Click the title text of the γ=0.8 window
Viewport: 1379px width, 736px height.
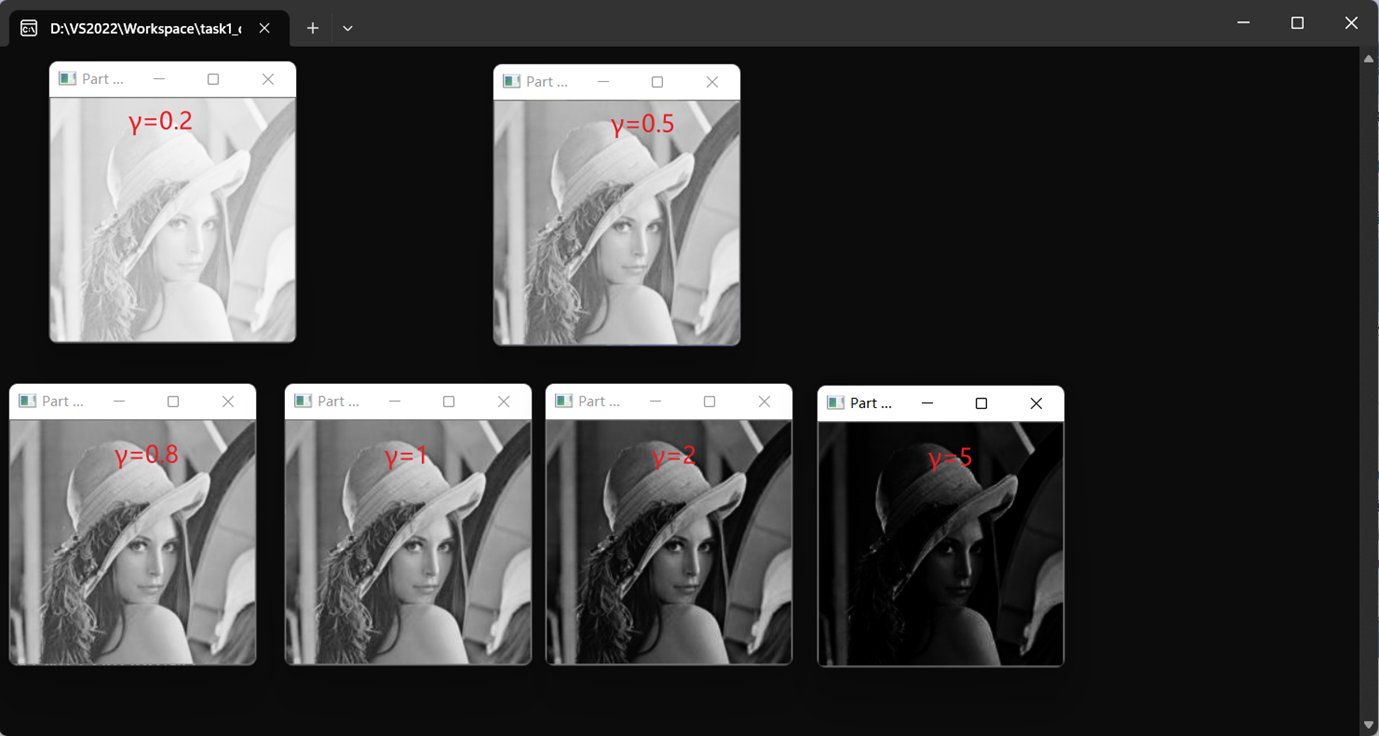pos(62,401)
